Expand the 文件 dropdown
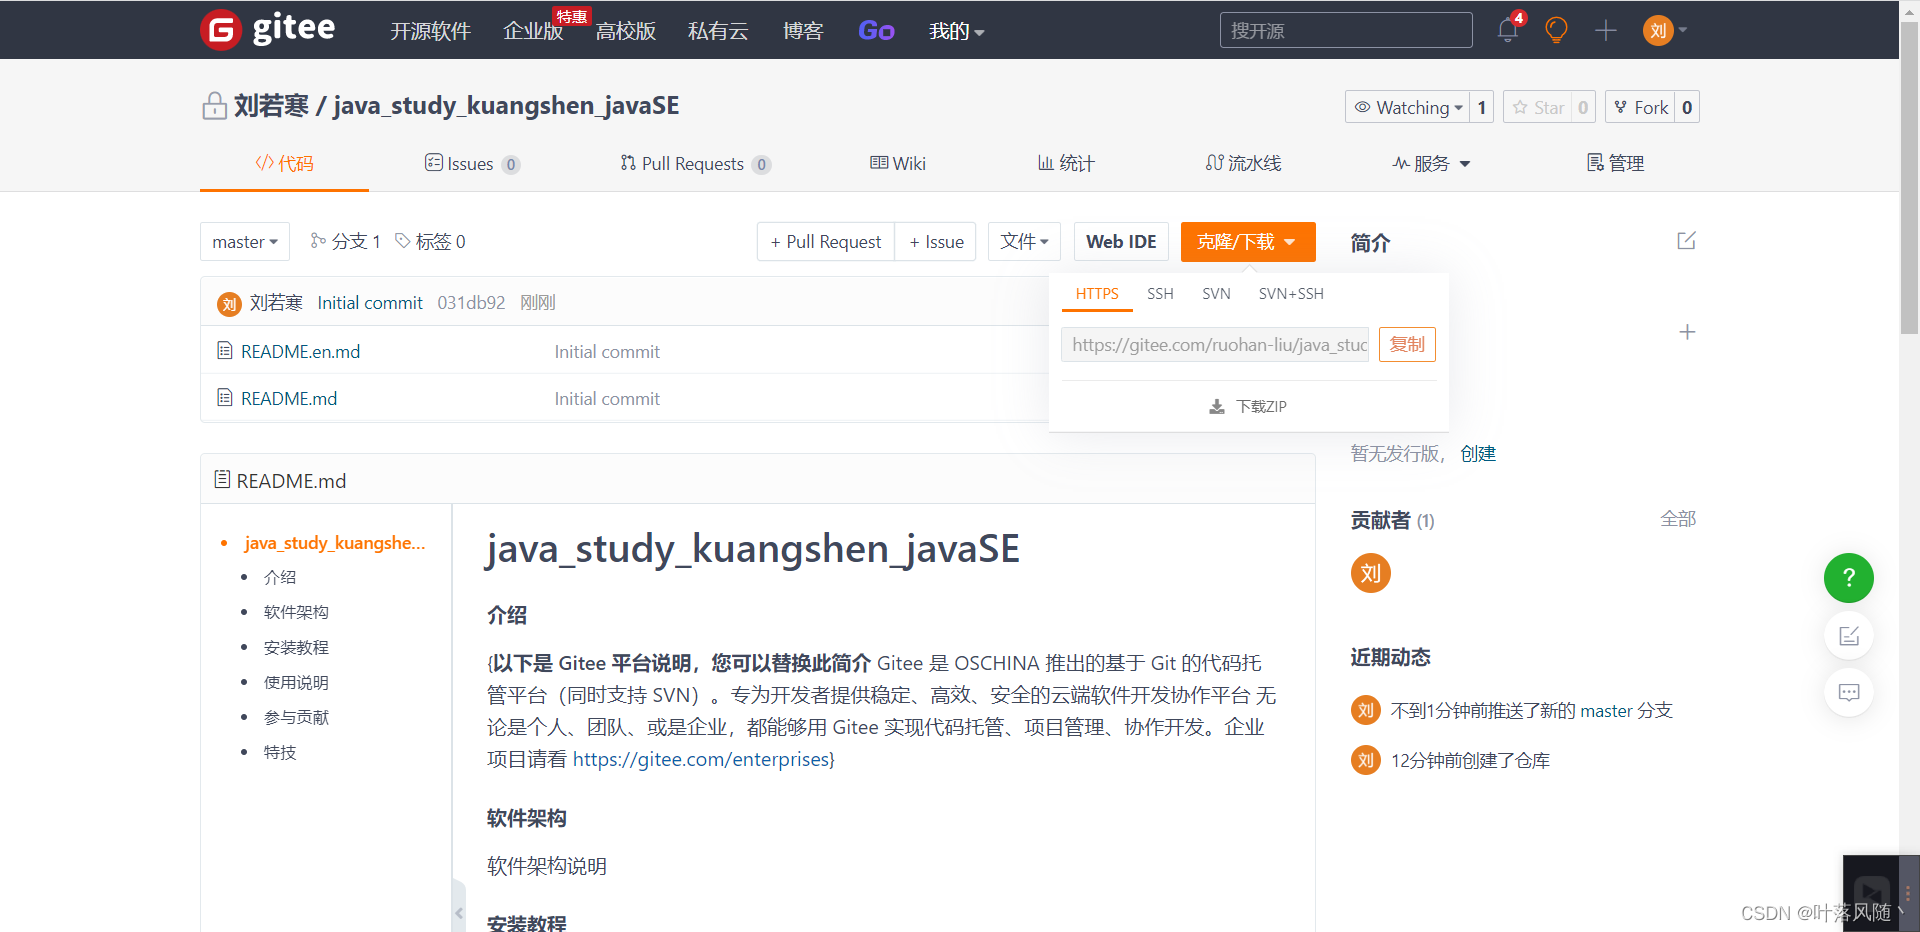Image resolution: width=1920 pixels, height=932 pixels. point(1024,242)
